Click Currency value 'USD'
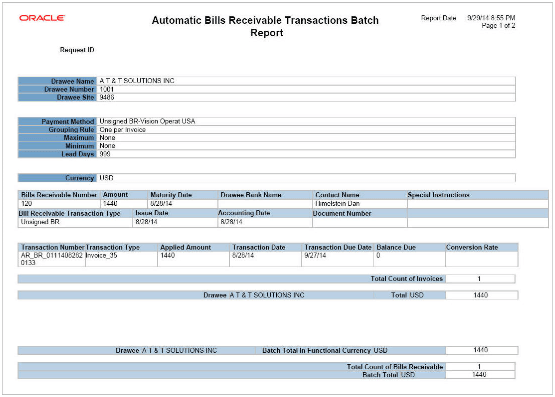The height and width of the screenshot is (397, 555). click(106, 178)
